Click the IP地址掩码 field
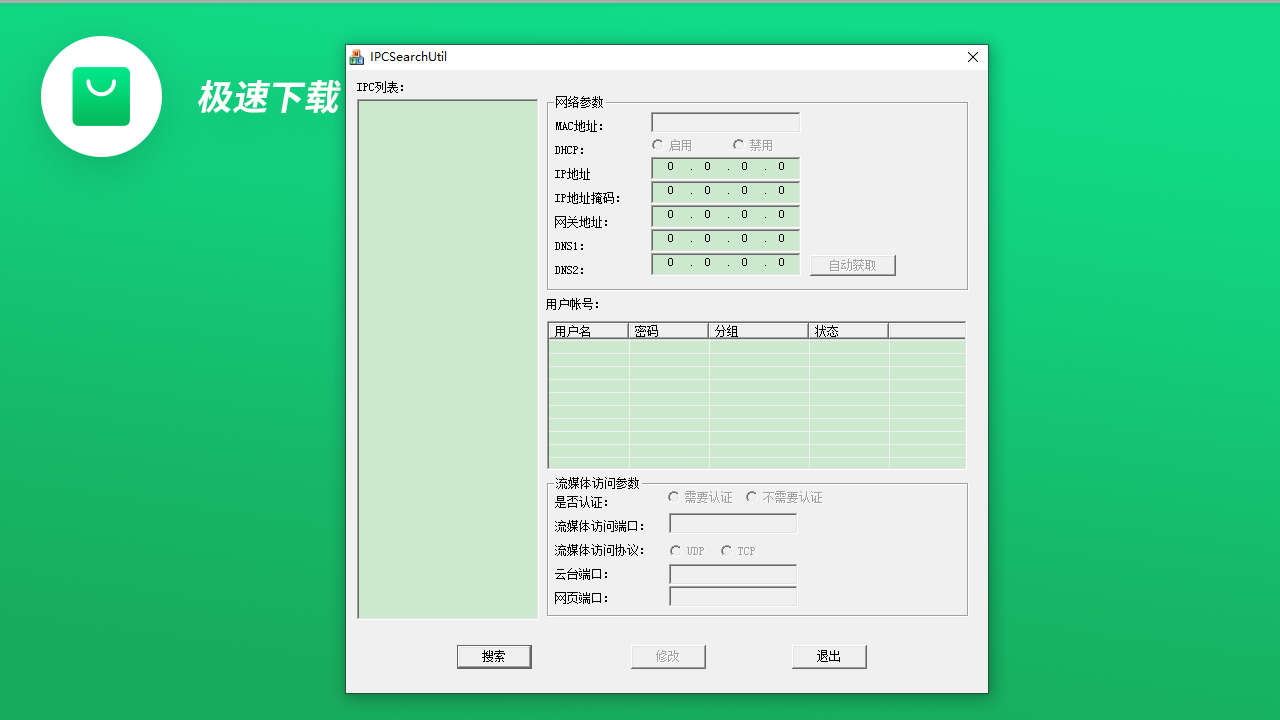This screenshot has width=1280, height=720. (726, 192)
